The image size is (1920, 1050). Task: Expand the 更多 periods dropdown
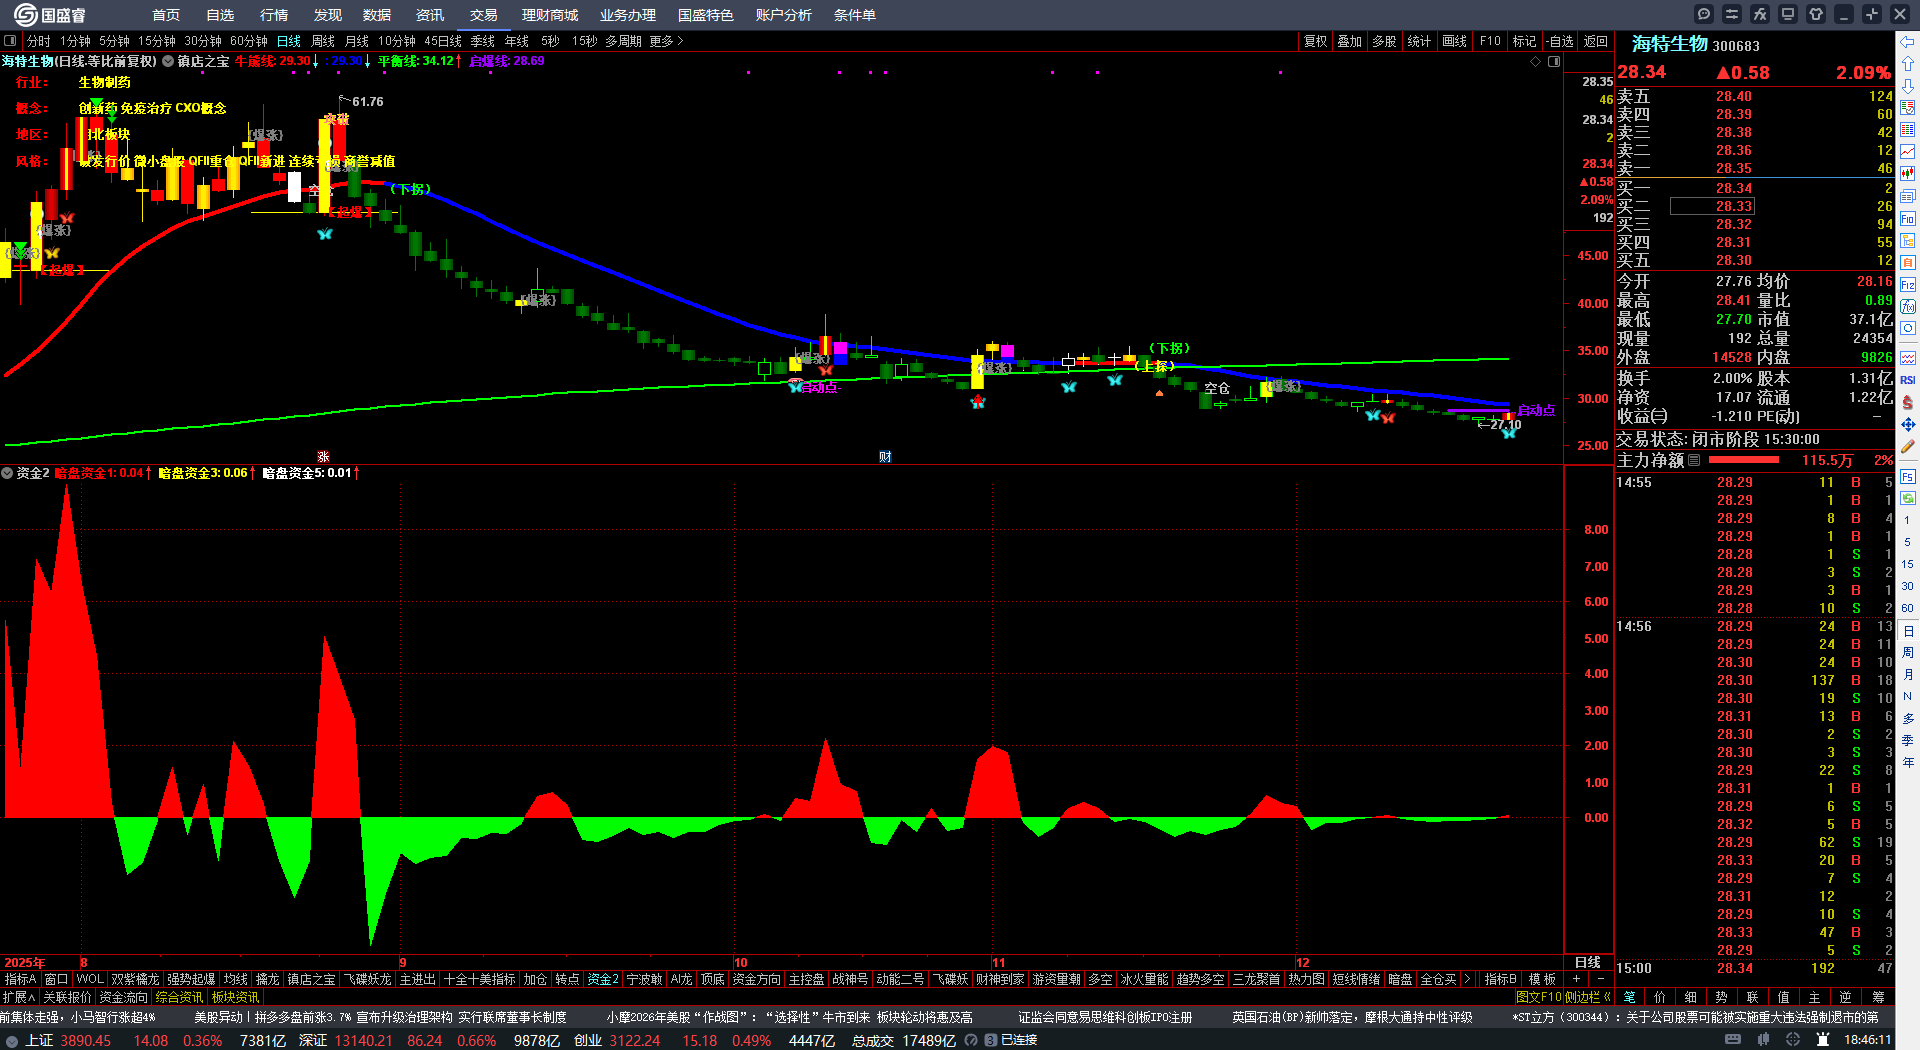point(666,42)
